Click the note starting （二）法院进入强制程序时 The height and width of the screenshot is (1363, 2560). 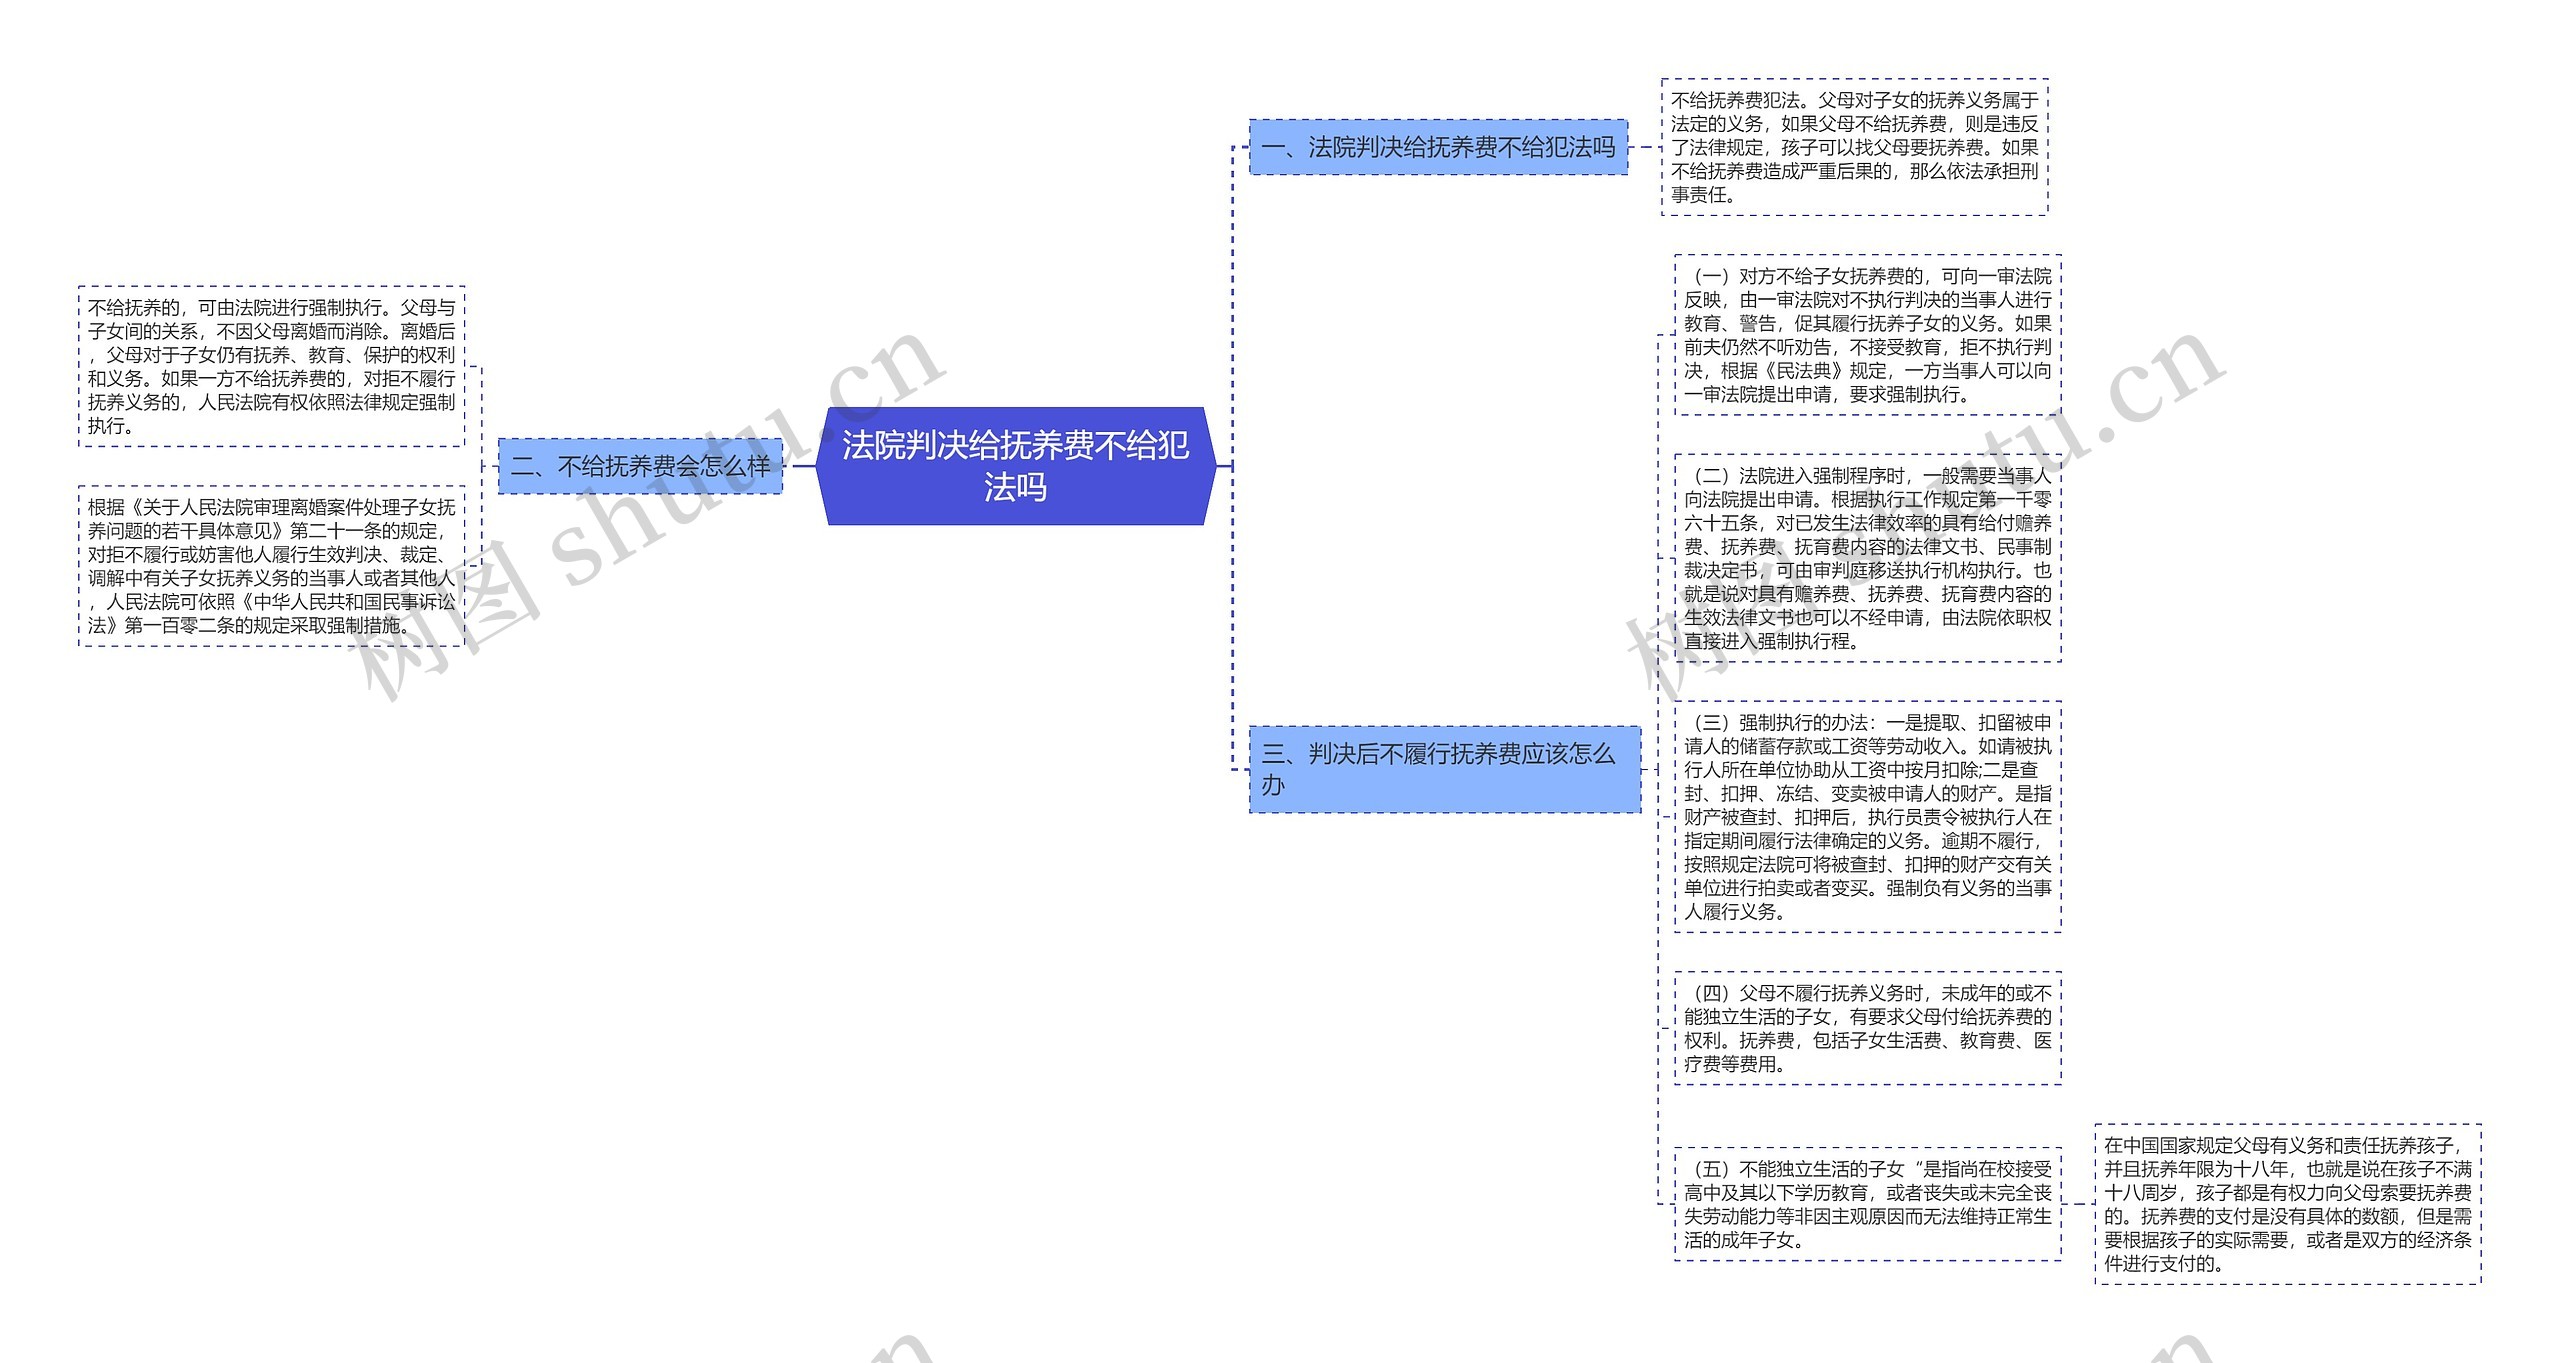[x=1867, y=558]
